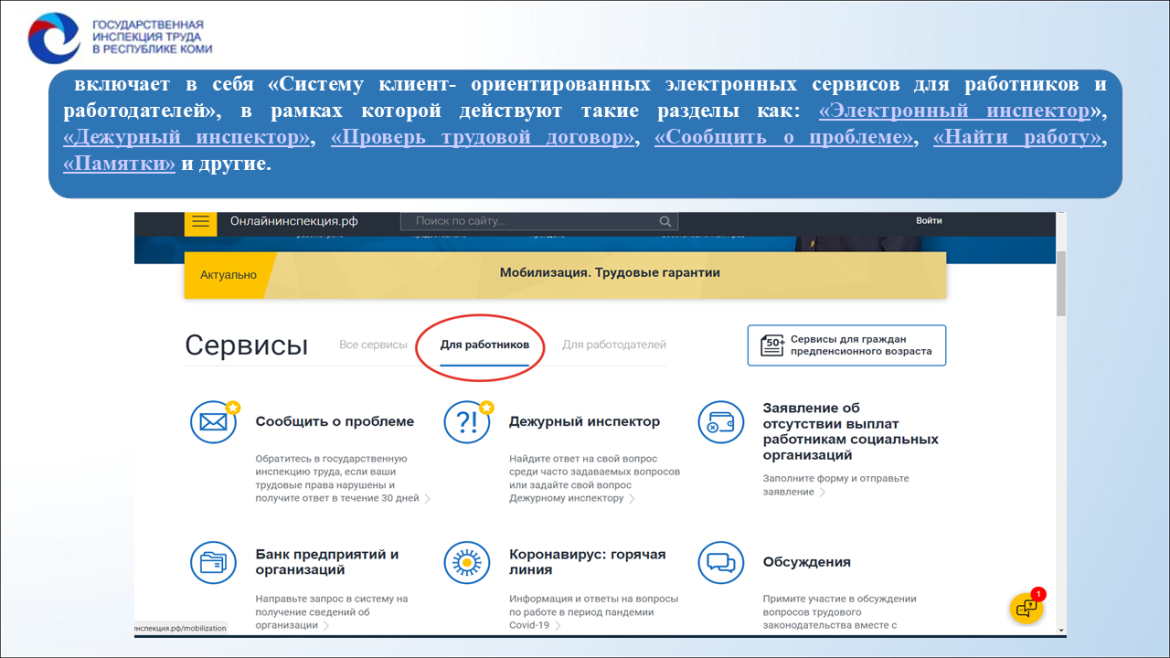
Task: Click the folder icon for Банк предприятий
Action: (x=213, y=563)
